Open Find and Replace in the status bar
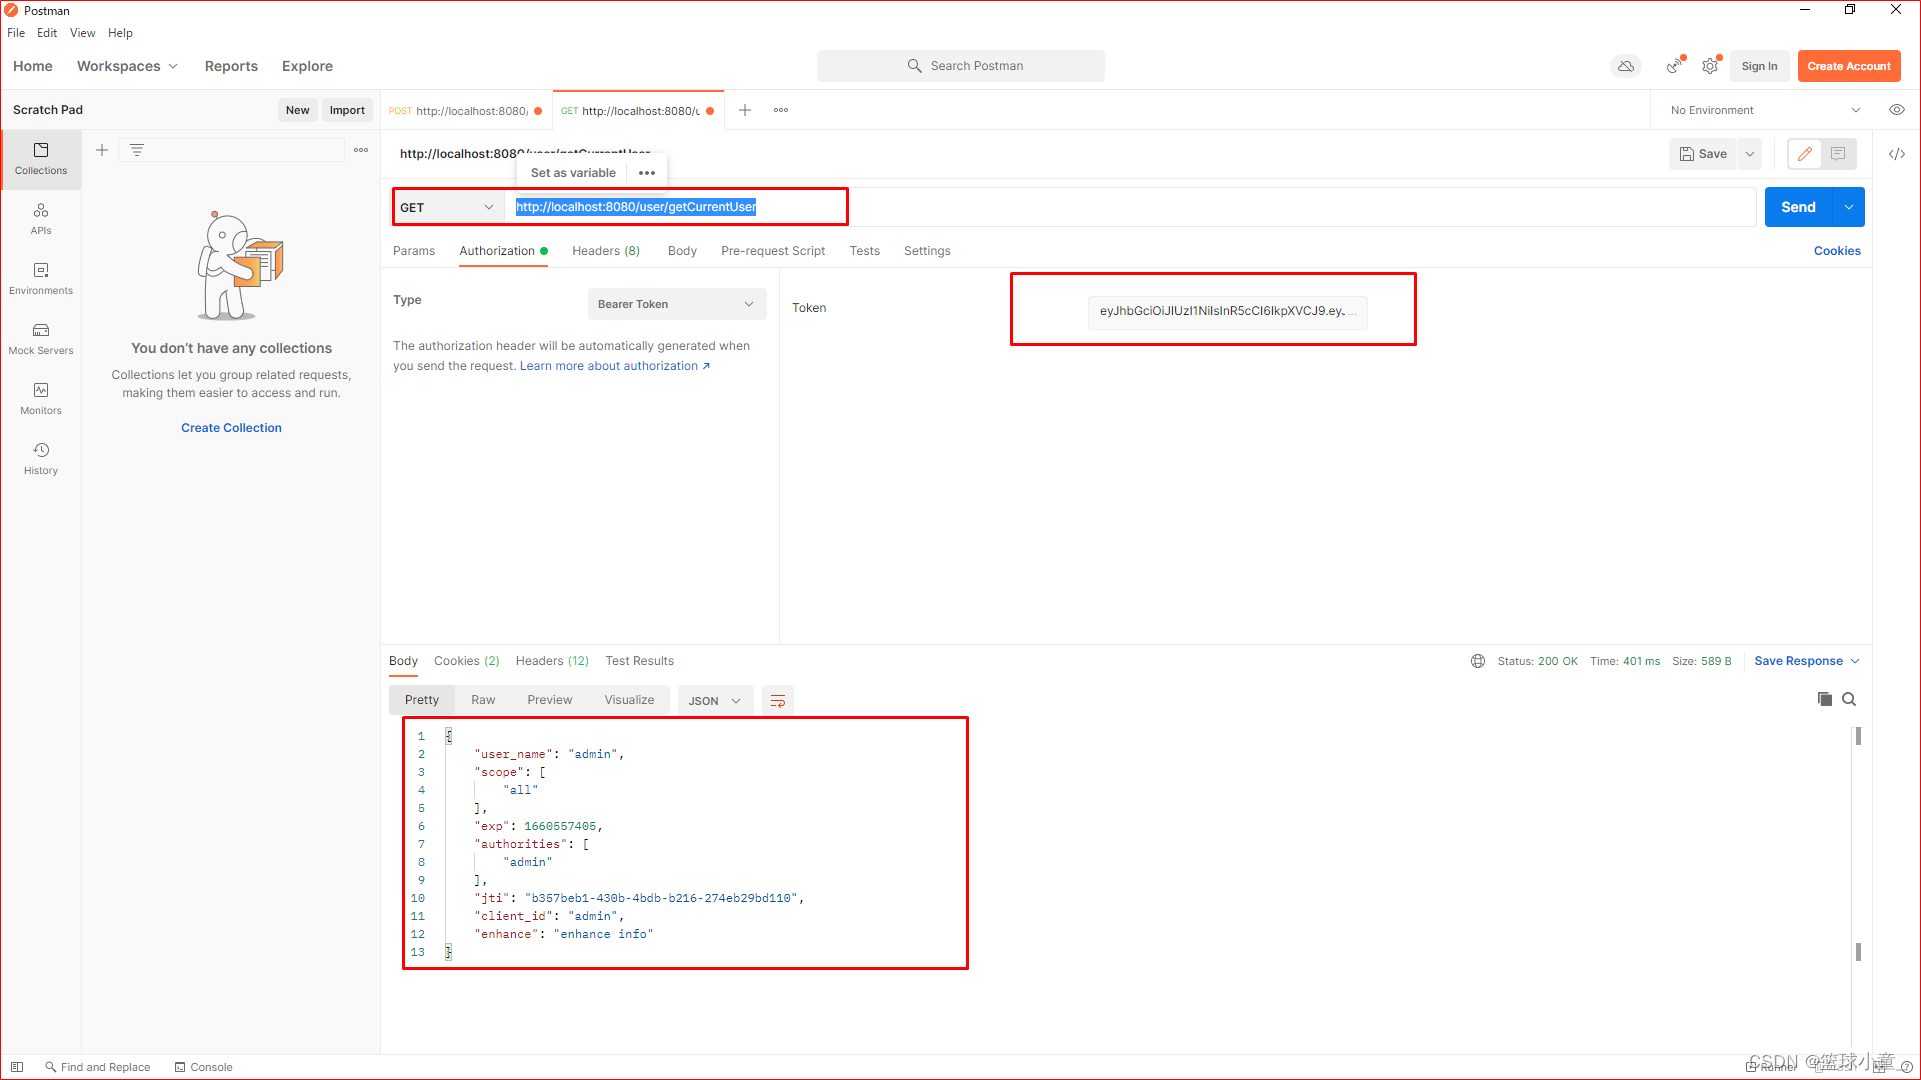This screenshot has height=1080, width=1921. pyautogui.click(x=98, y=1067)
